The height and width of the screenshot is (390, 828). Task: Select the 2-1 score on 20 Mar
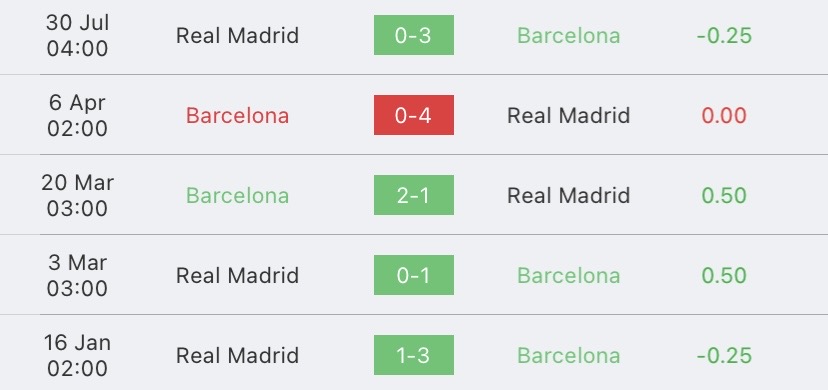tap(413, 195)
